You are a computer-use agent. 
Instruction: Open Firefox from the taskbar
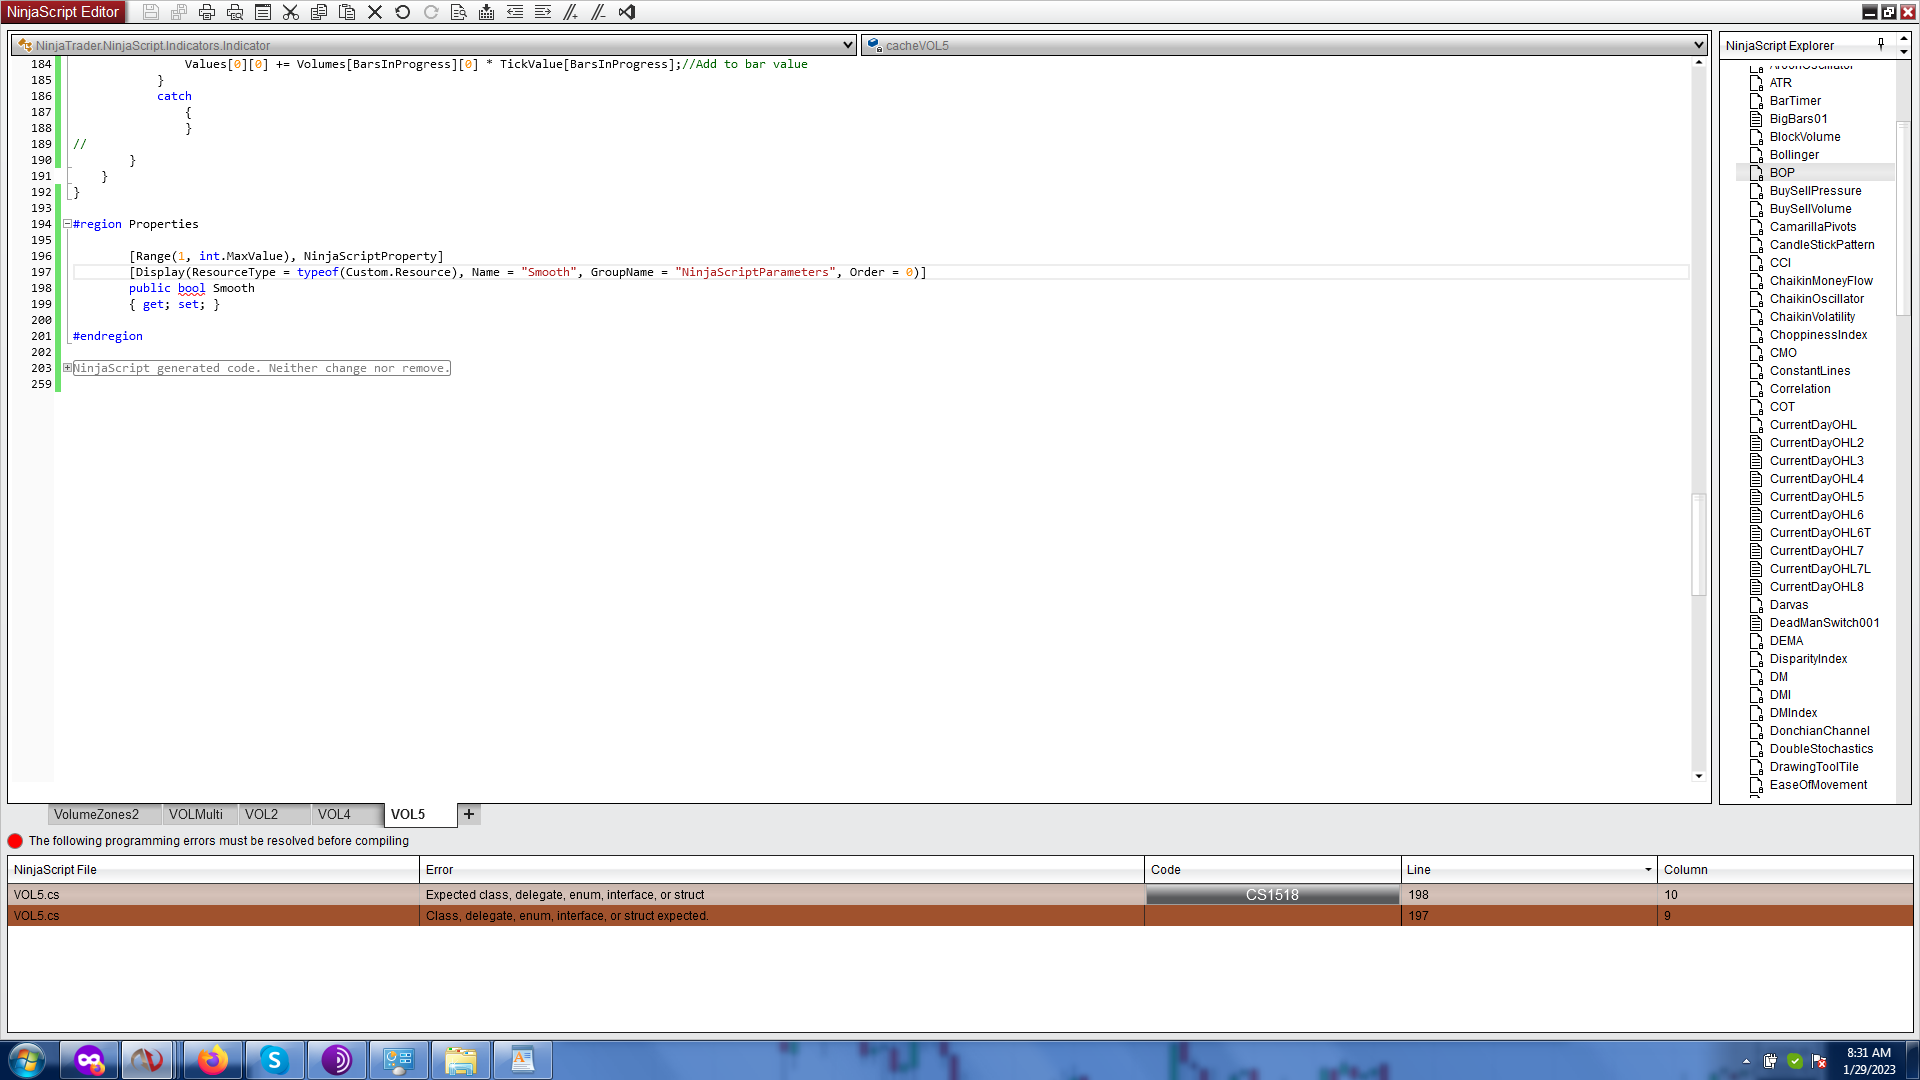point(212,1060)
